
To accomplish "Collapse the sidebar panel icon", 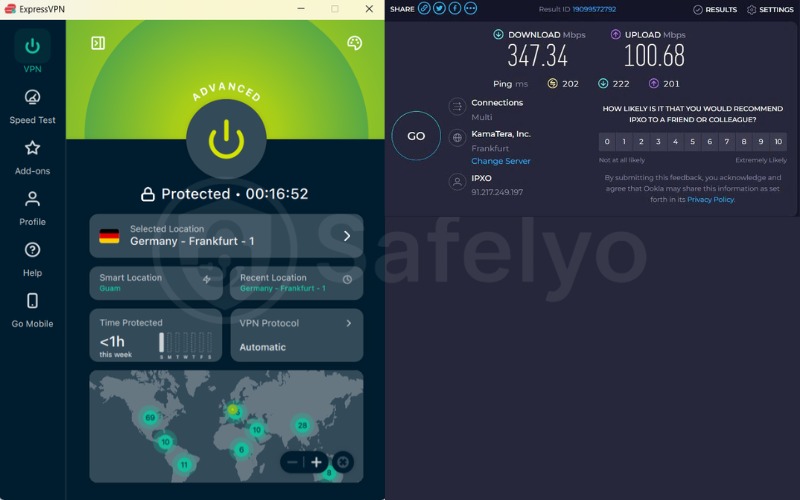I will (x=98, y=43).
